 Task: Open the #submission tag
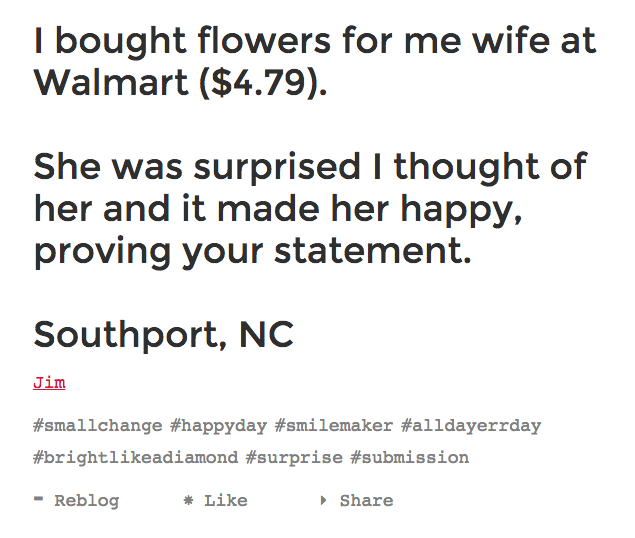(x=410, y=458)
